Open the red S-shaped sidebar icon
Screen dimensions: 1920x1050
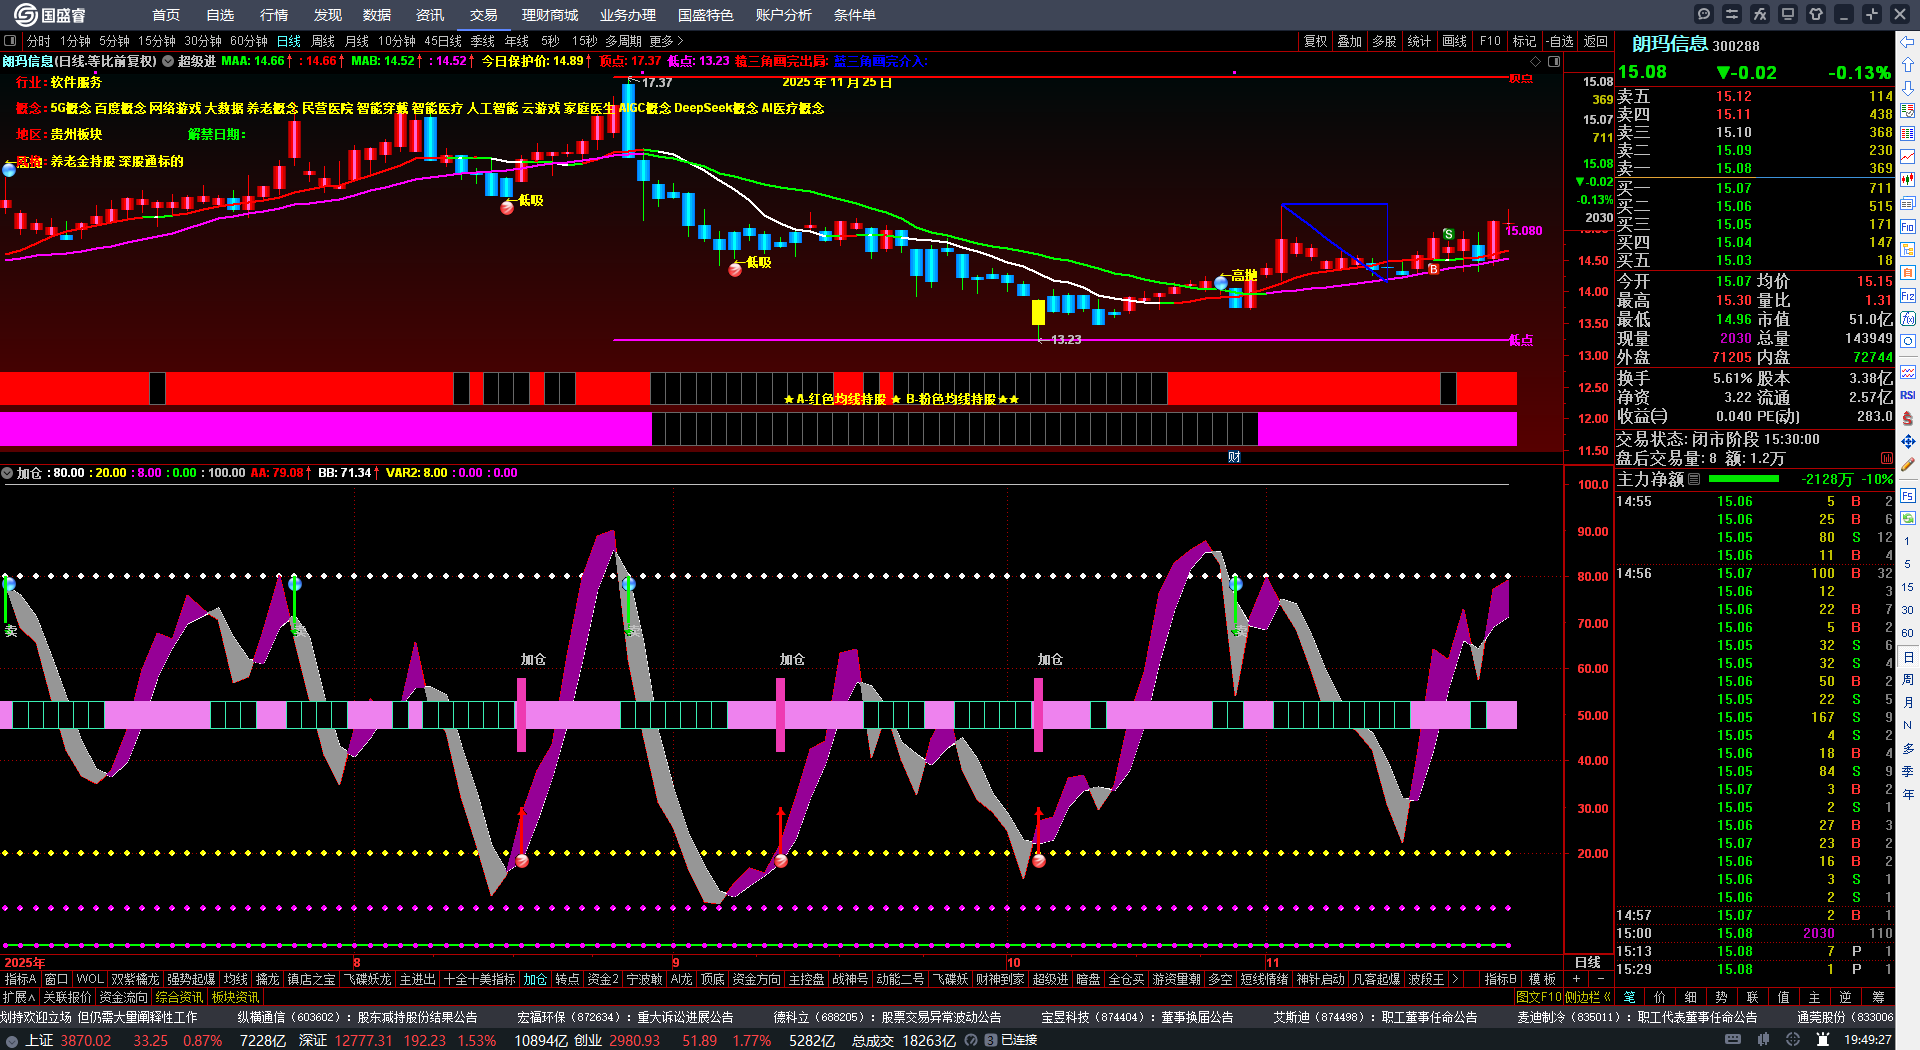[1908, 418]
